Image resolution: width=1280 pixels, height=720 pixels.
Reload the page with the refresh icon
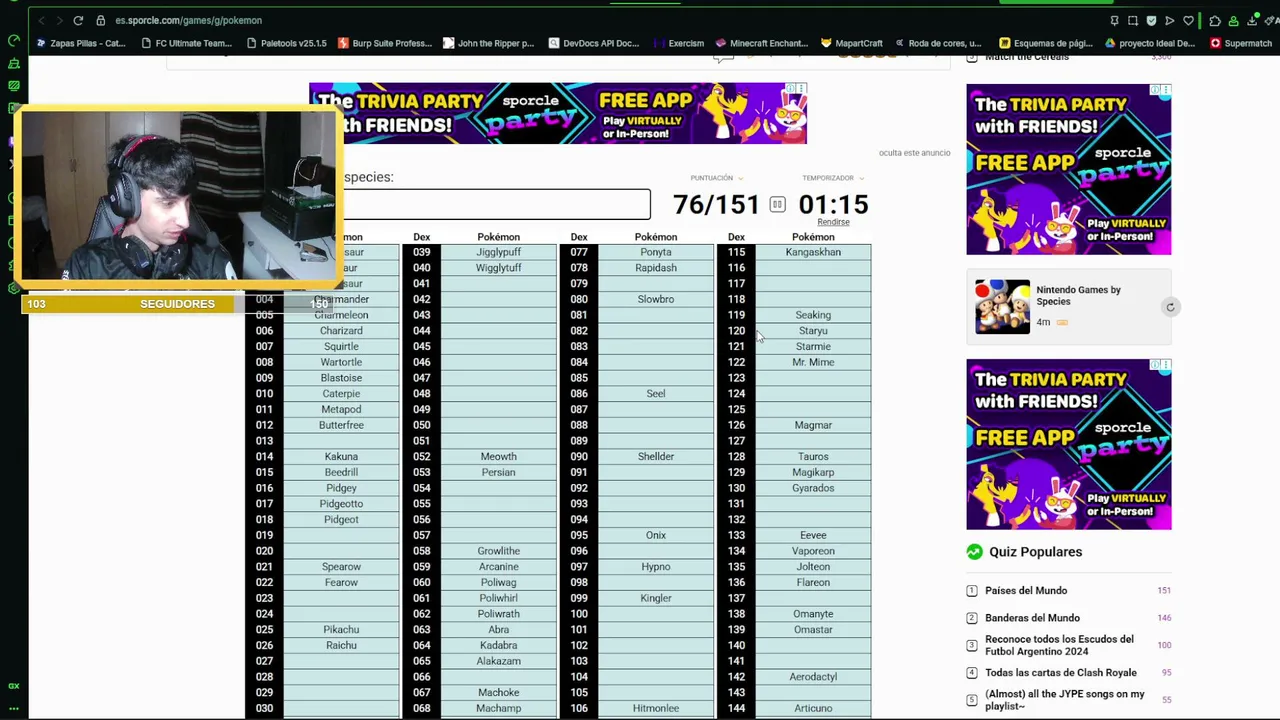coord(78,20)
